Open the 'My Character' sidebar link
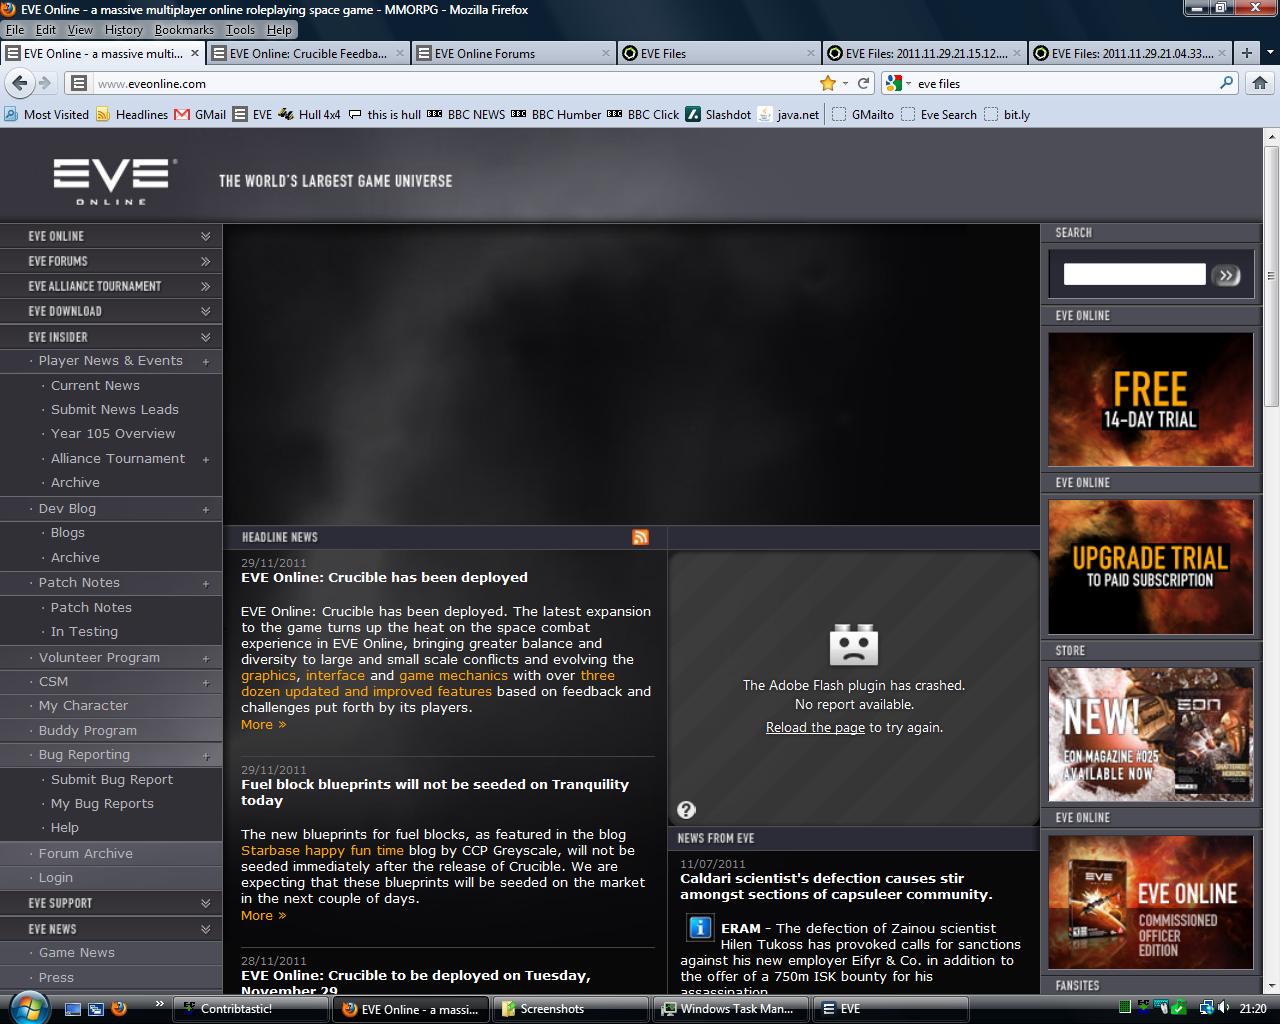Screen dimensions: 1280x1024 (x=83, y=705)
